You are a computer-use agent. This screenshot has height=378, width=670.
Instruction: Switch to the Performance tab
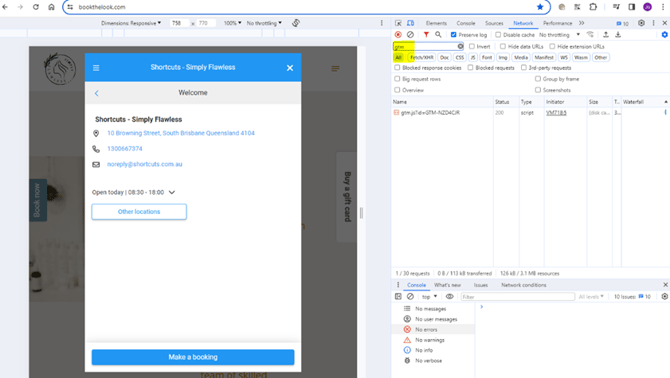pyautogui.click(x=557, y=23)
